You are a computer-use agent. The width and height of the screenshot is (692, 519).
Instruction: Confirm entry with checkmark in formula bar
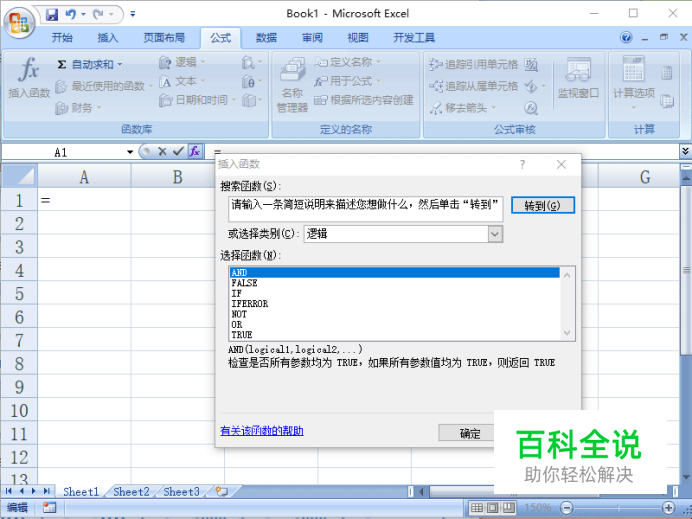pyautogui.click(x=178, y=151)
